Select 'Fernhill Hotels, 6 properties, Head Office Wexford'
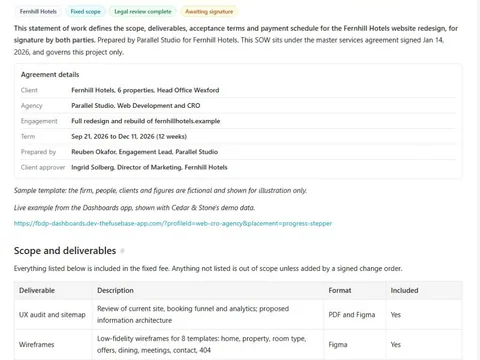This screenshot has height=360, width=480. [x=145, y=90]
